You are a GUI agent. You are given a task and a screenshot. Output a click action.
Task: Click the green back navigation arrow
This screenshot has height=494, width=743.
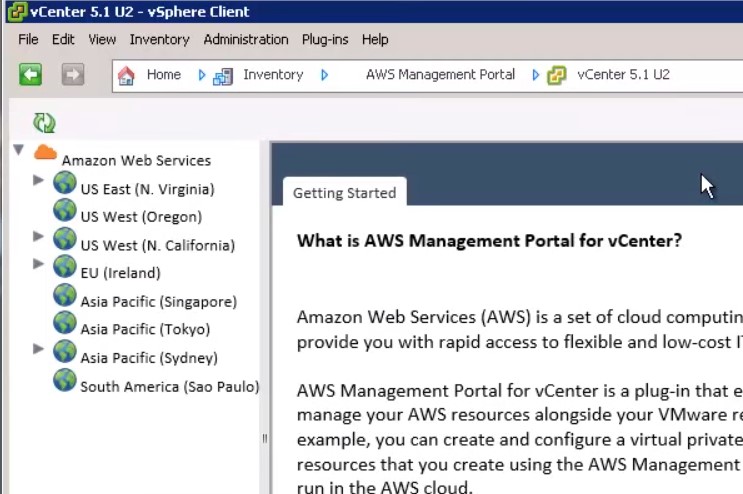[x=30, y=74]
